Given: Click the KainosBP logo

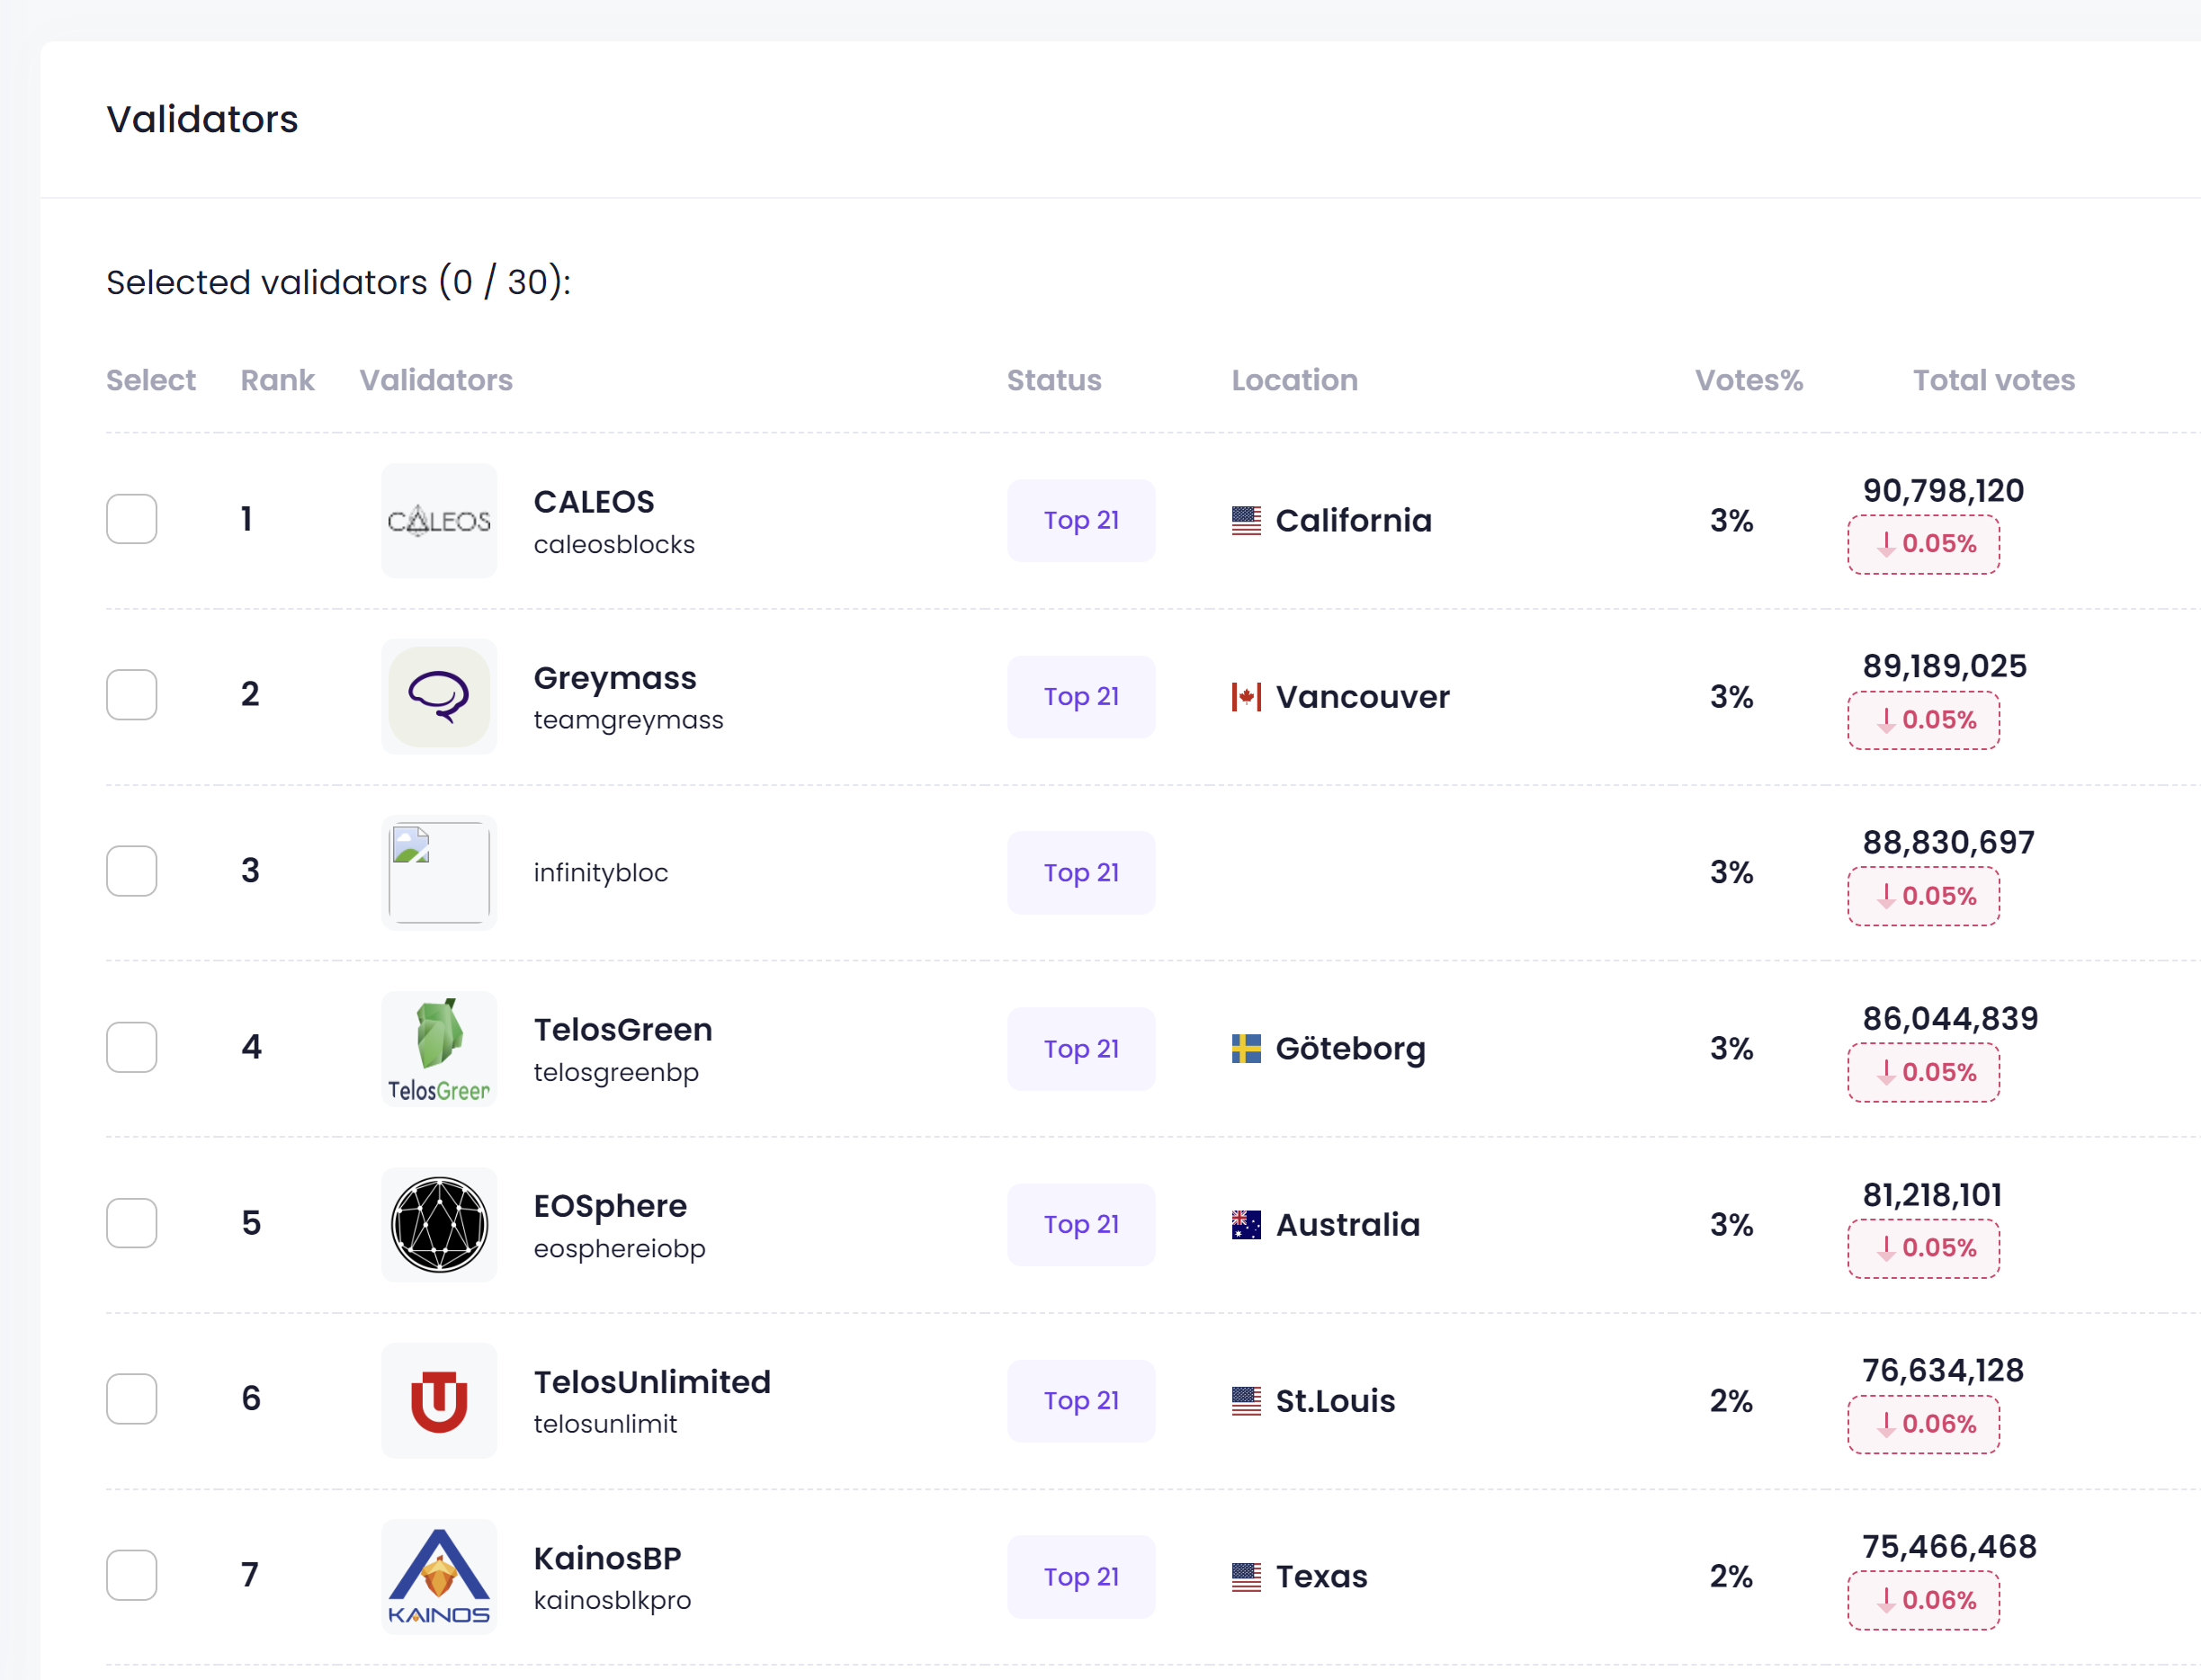Looking at the screenshot, I should (x=439, y=1576).
